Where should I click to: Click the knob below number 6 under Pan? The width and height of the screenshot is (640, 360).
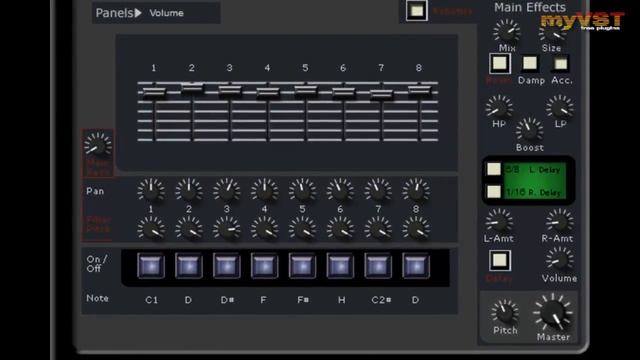340,228
